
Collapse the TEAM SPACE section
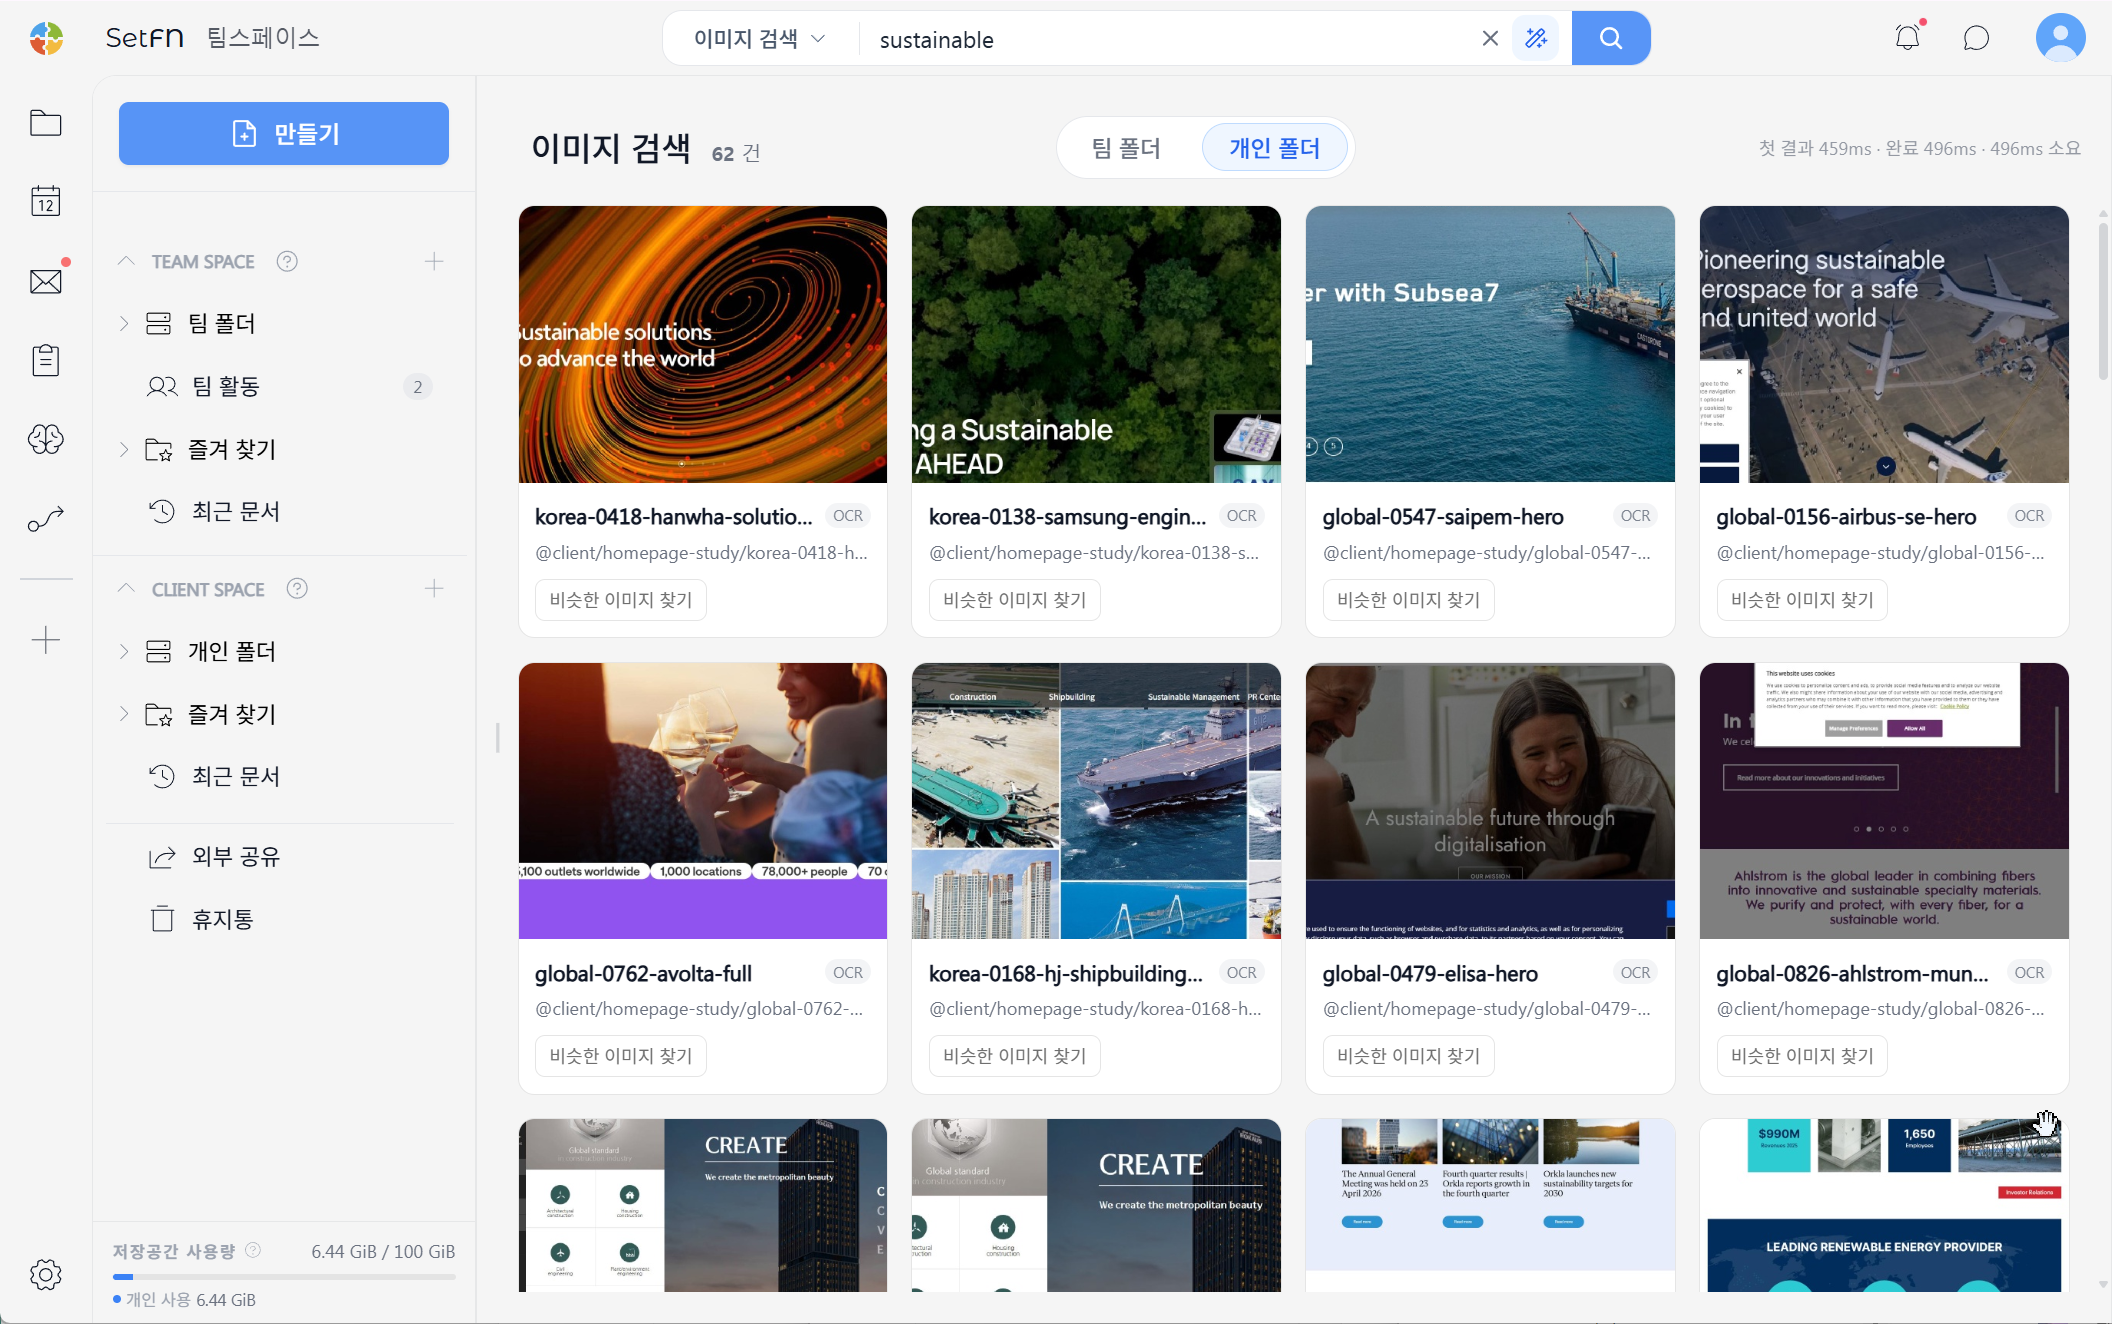click(x=126, y=261)
